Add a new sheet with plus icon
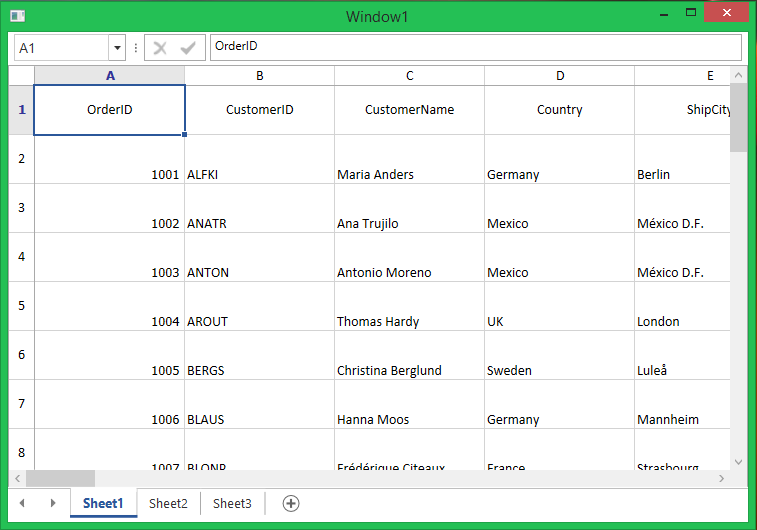Viewport: 757px width, 530px height. pyautogui.click(x=291, y=503)
